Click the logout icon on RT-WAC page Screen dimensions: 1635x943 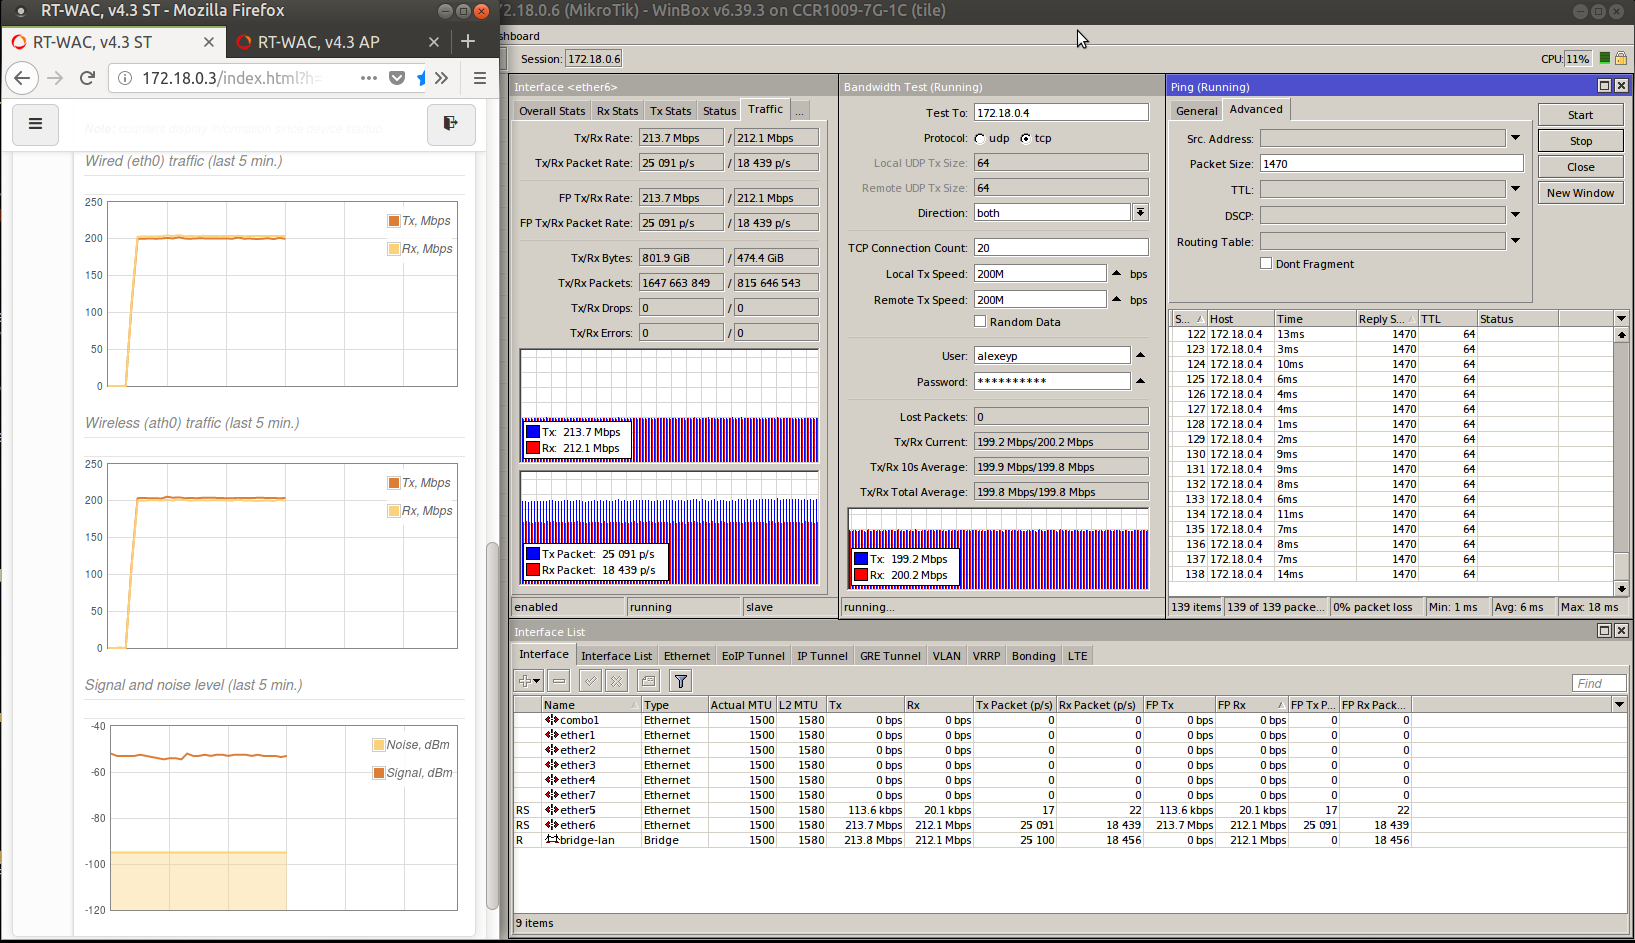pyautogui.click(x=450, y=124)
